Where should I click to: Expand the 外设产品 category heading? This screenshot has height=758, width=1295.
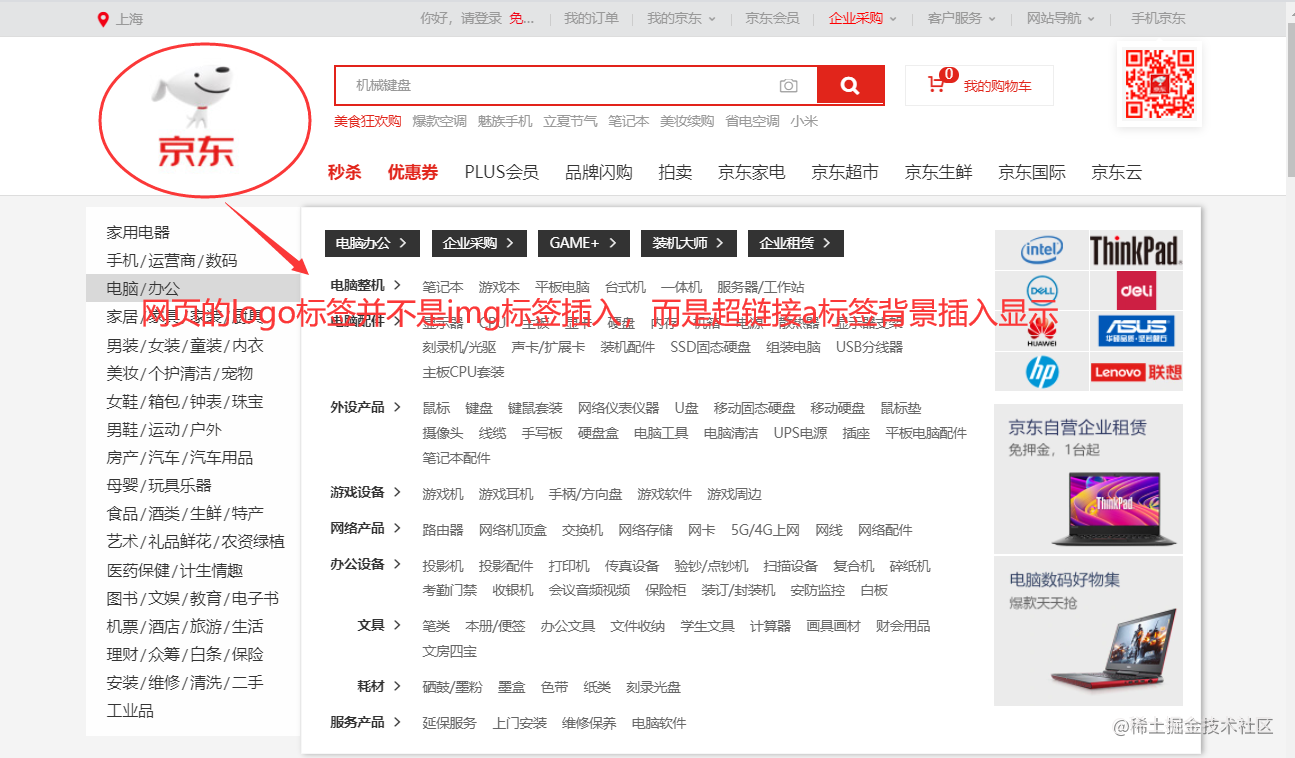(x=365, y=407)
